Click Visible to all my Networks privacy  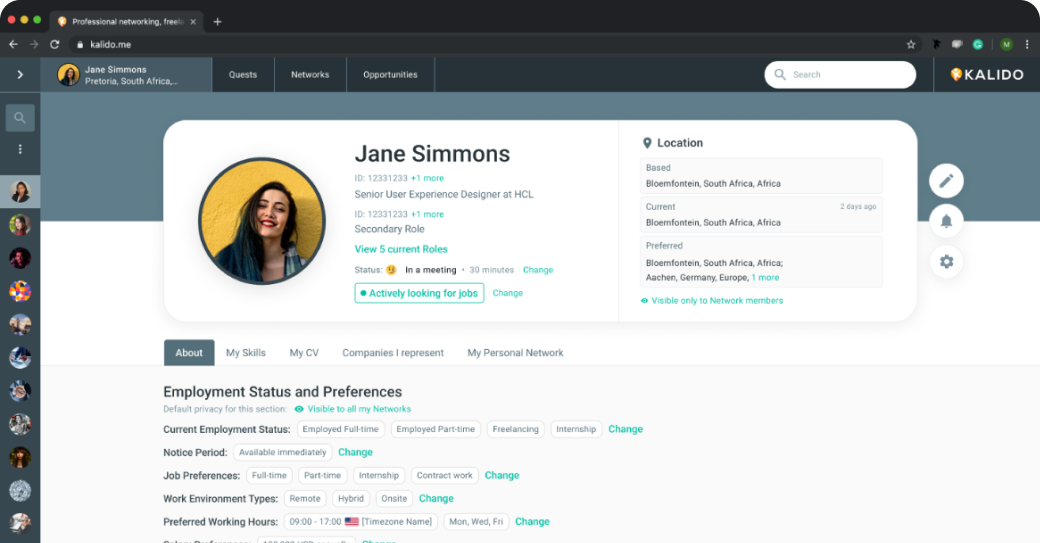[x=358, y=409]
